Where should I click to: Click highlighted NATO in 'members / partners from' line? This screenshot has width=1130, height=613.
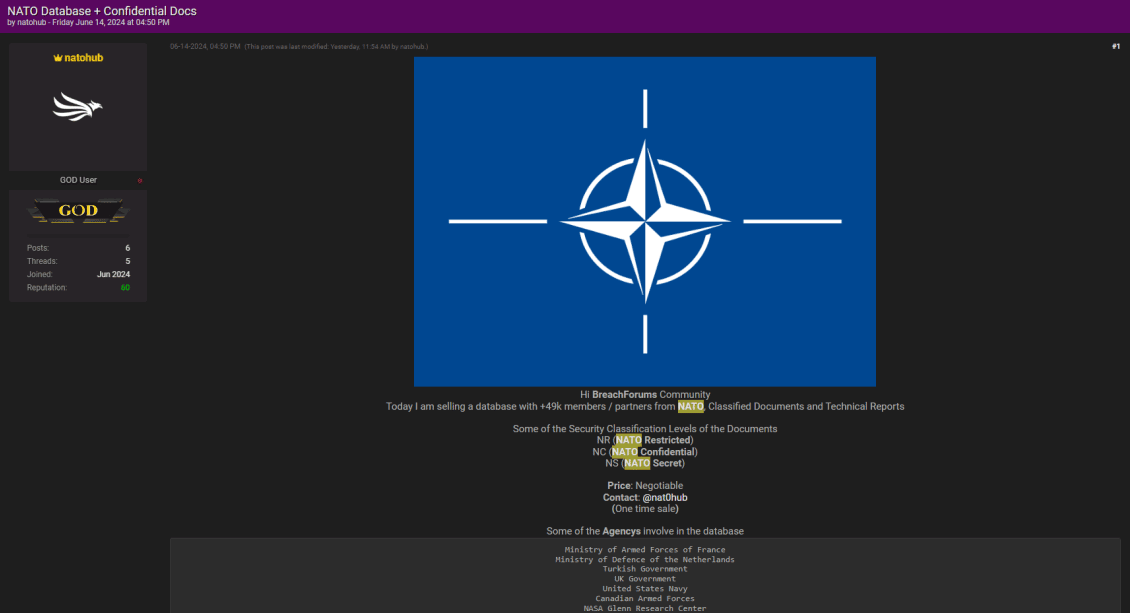pyautogui.click(x=690, y=407)
